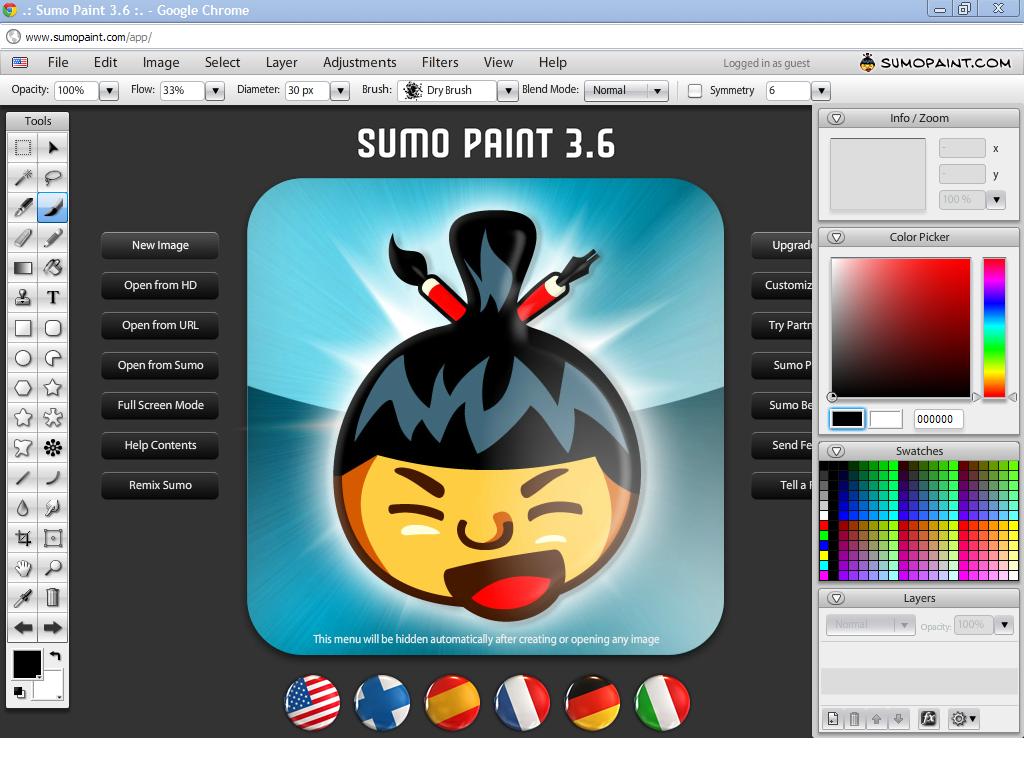Image resolution: width=1024 pixels, height=768 pixels.
Task: Select the Text tool
Action: coord(55,297)
